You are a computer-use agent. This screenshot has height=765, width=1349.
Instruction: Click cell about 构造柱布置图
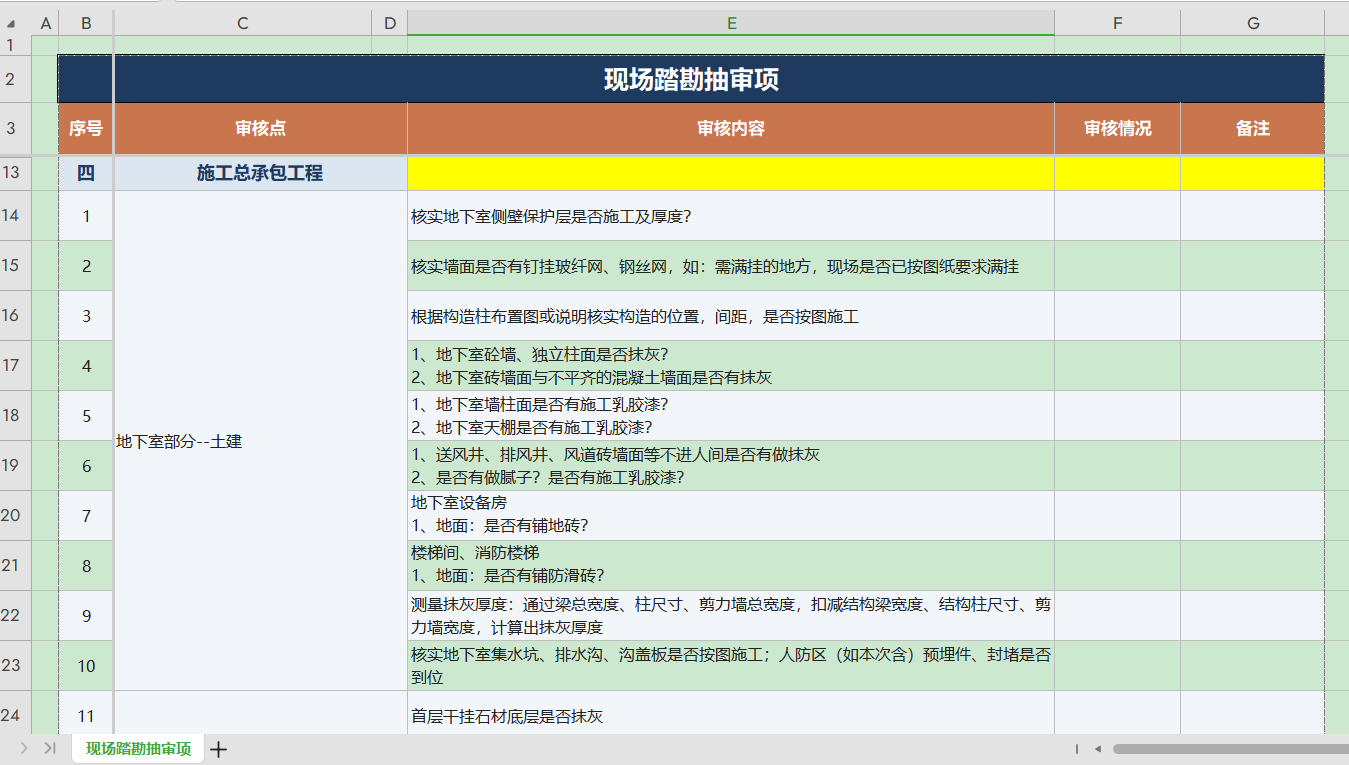(x=731, y=315)
